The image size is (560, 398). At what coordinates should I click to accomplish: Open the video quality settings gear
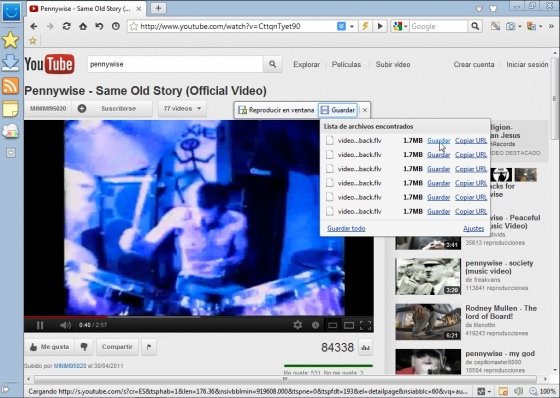point(297,325)
